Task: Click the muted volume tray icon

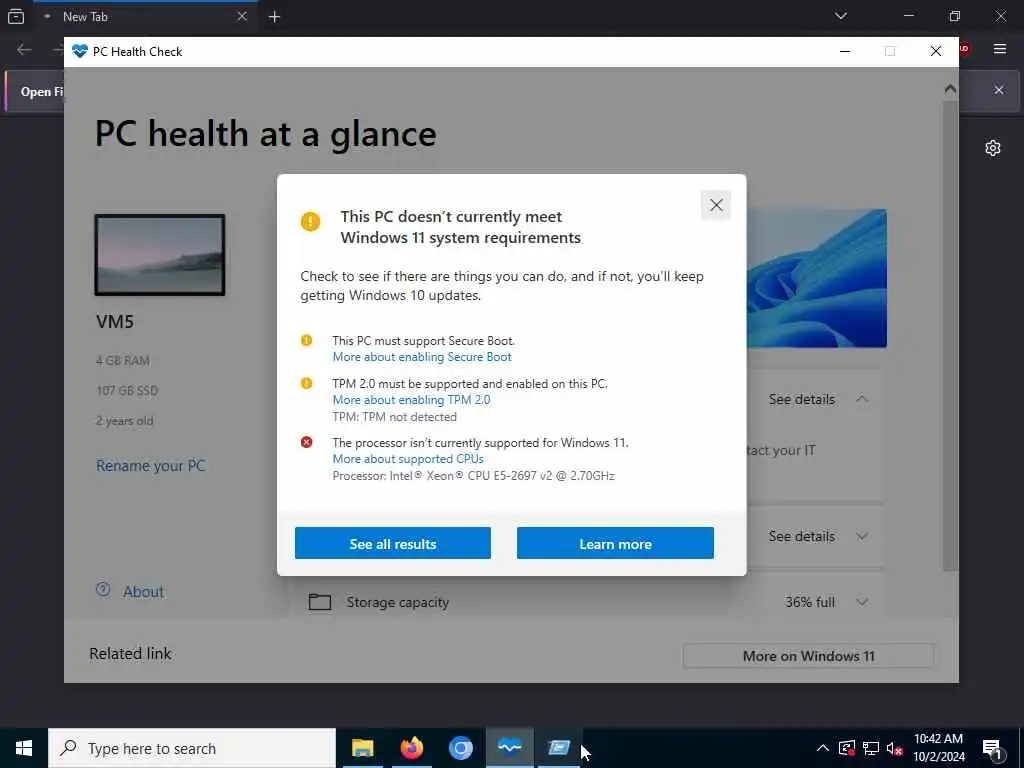Action: [x=895, y=748]
